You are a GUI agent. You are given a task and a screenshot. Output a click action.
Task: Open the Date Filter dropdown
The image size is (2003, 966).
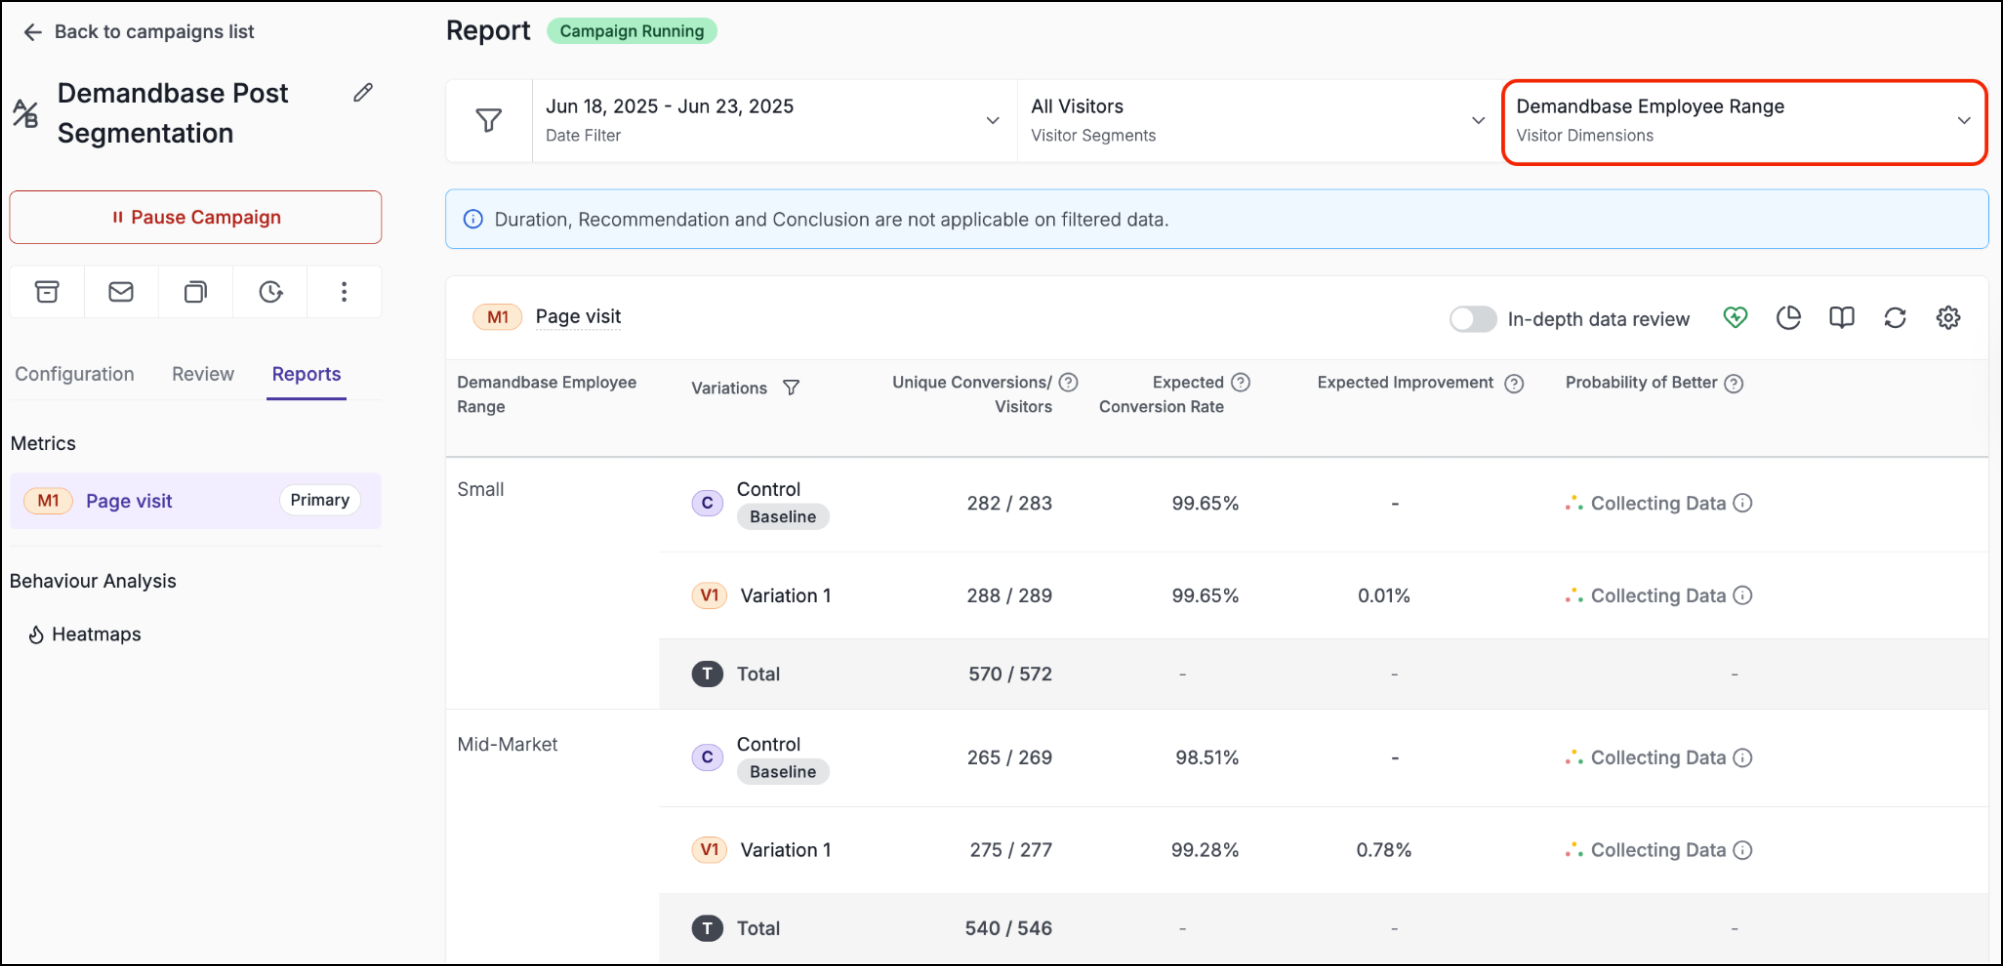click(774, 121)
